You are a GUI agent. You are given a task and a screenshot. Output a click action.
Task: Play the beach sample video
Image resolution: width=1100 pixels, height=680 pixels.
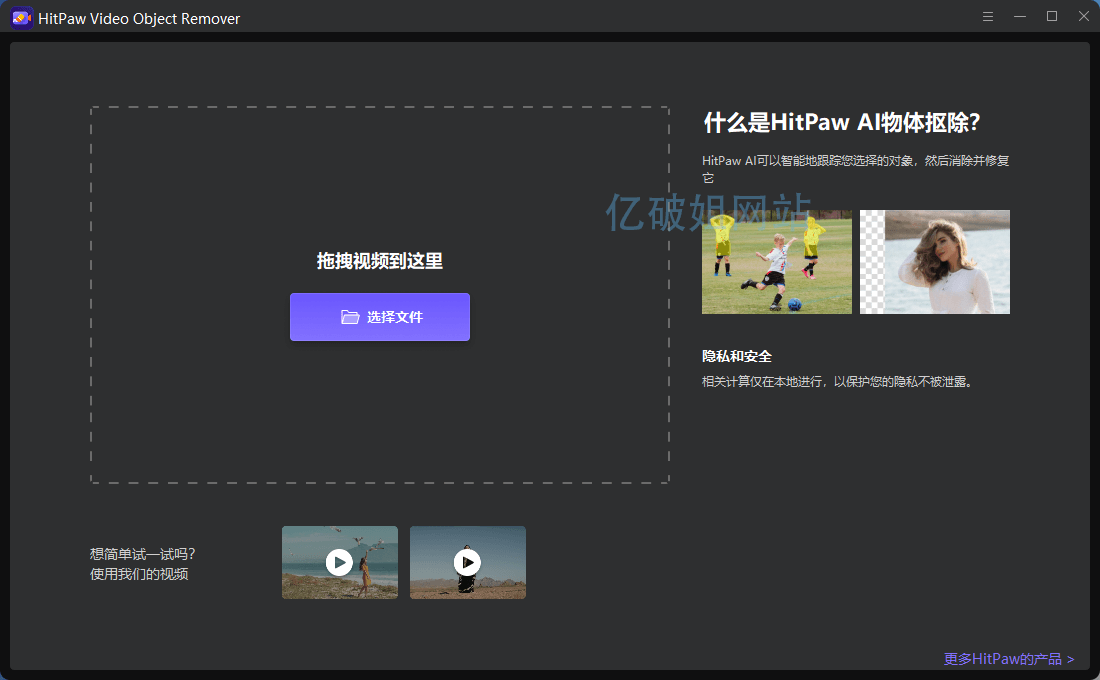(339, 562)
